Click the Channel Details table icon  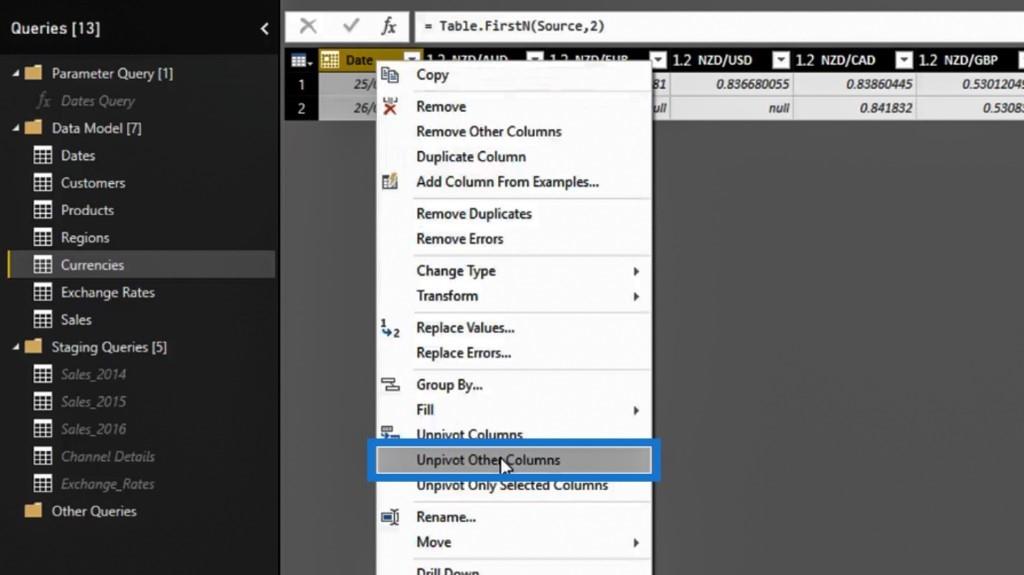[43, 456]
